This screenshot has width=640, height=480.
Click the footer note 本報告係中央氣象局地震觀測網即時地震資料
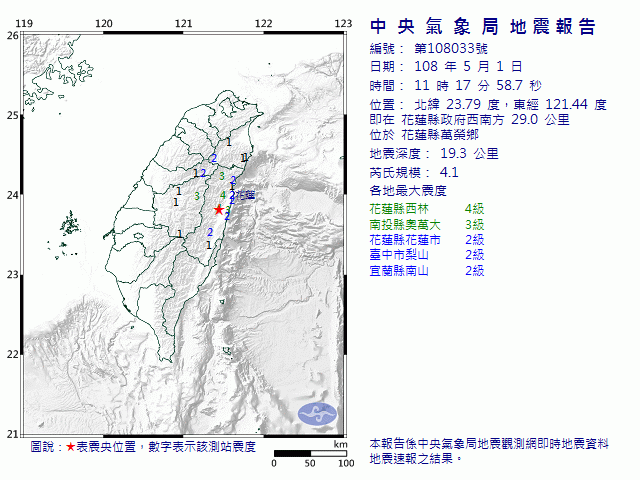pyautogui.click(x=489, y=444)
